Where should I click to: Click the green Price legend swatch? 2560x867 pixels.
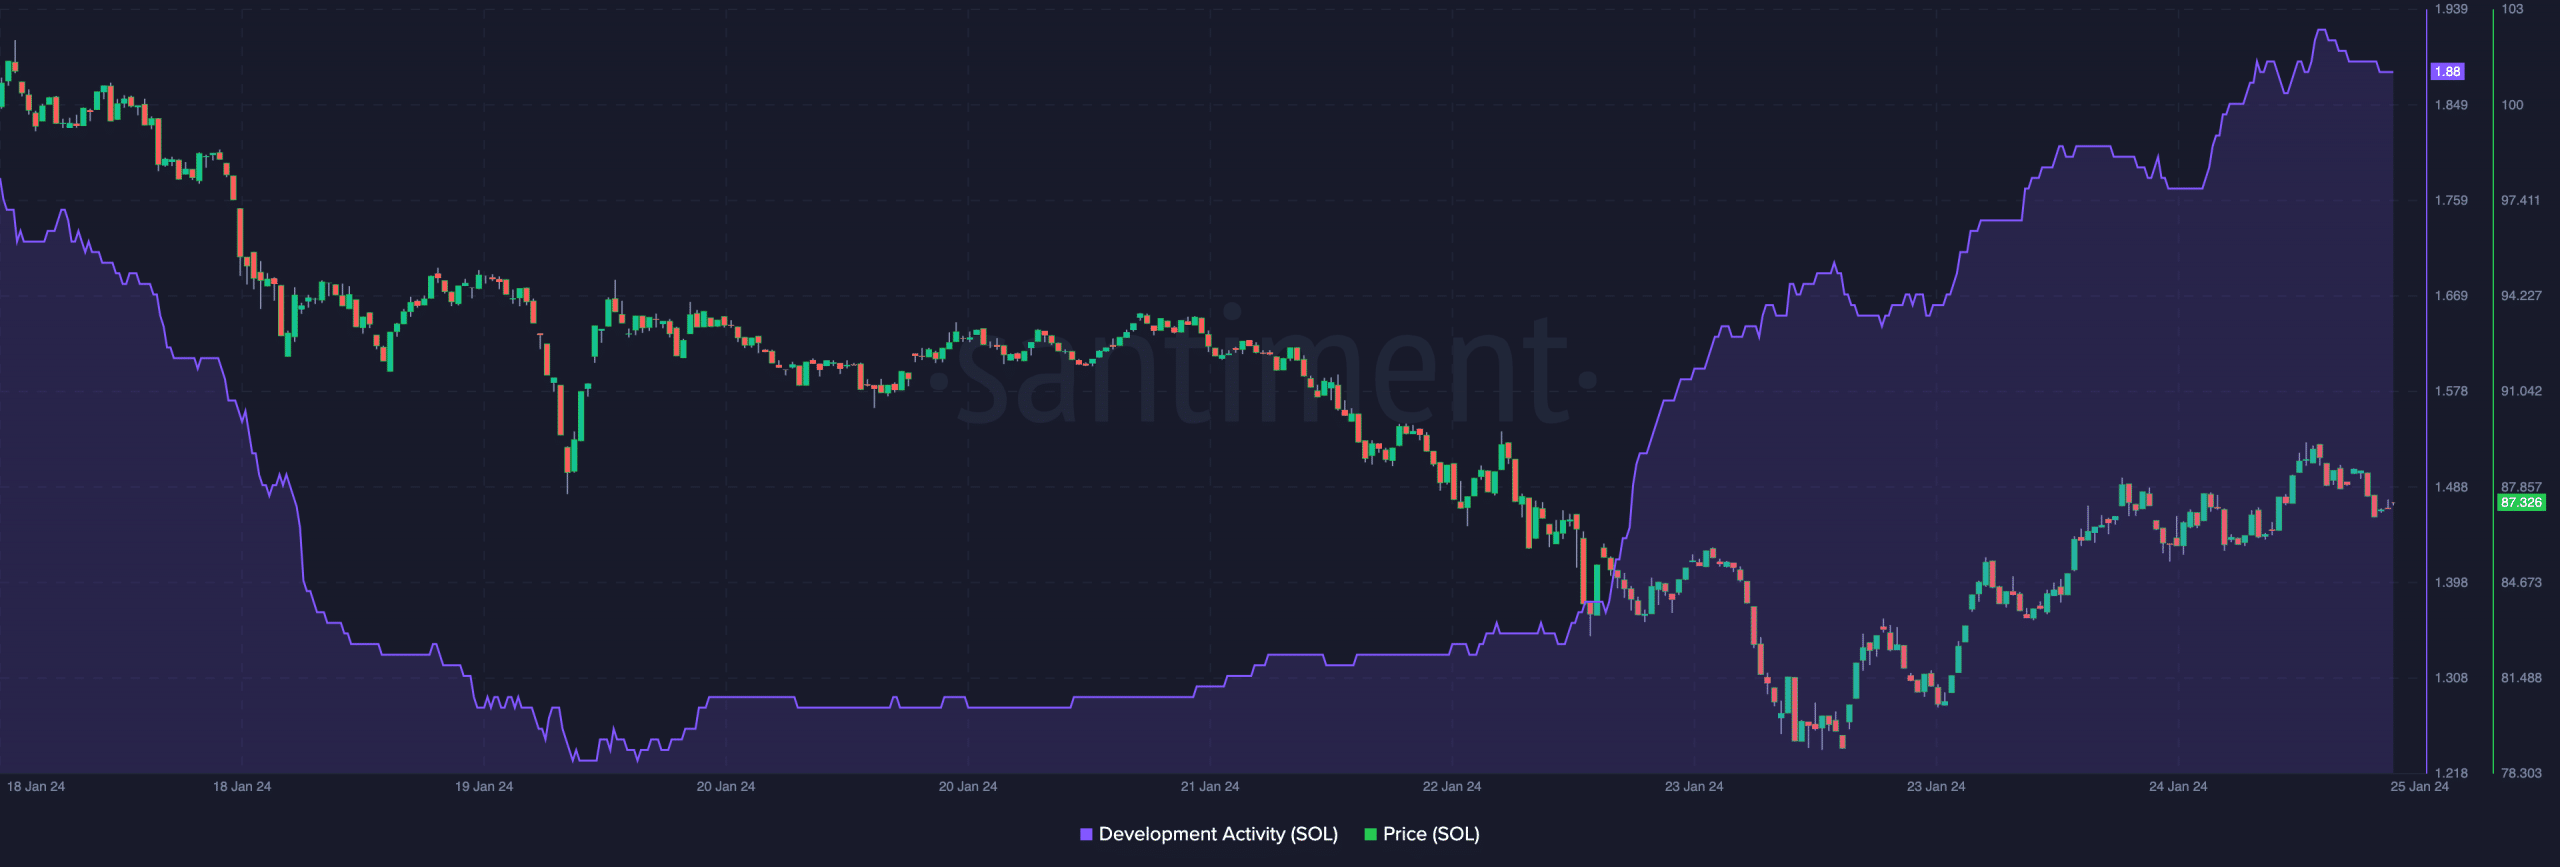click(1370, 834)
